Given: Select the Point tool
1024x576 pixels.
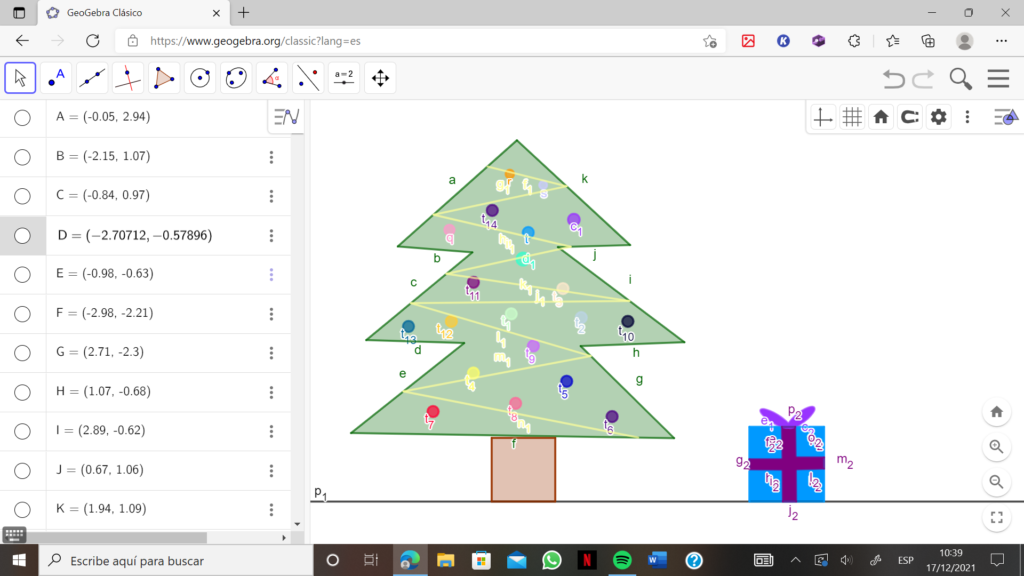Looking at the screenshot, I should [x=56, y=78].
